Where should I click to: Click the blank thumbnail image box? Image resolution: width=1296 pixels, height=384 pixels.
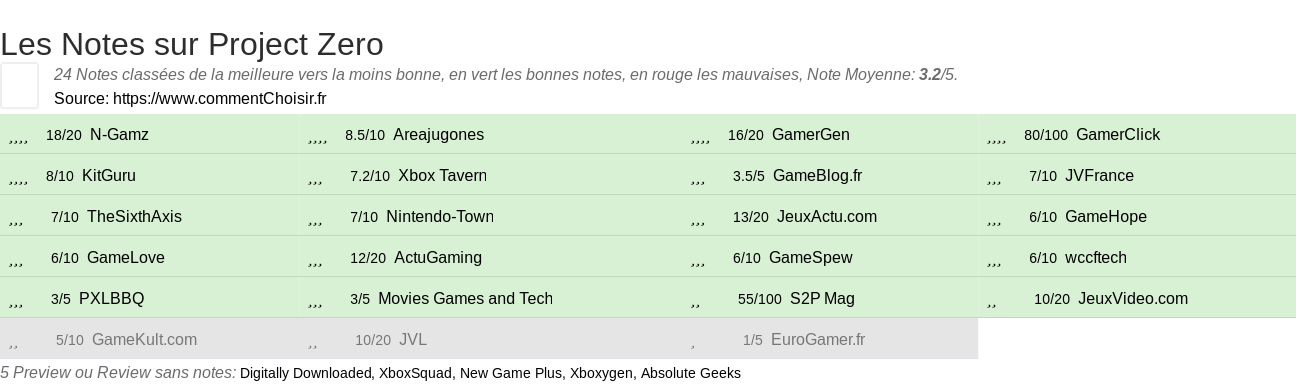click(x=19, y=85)
